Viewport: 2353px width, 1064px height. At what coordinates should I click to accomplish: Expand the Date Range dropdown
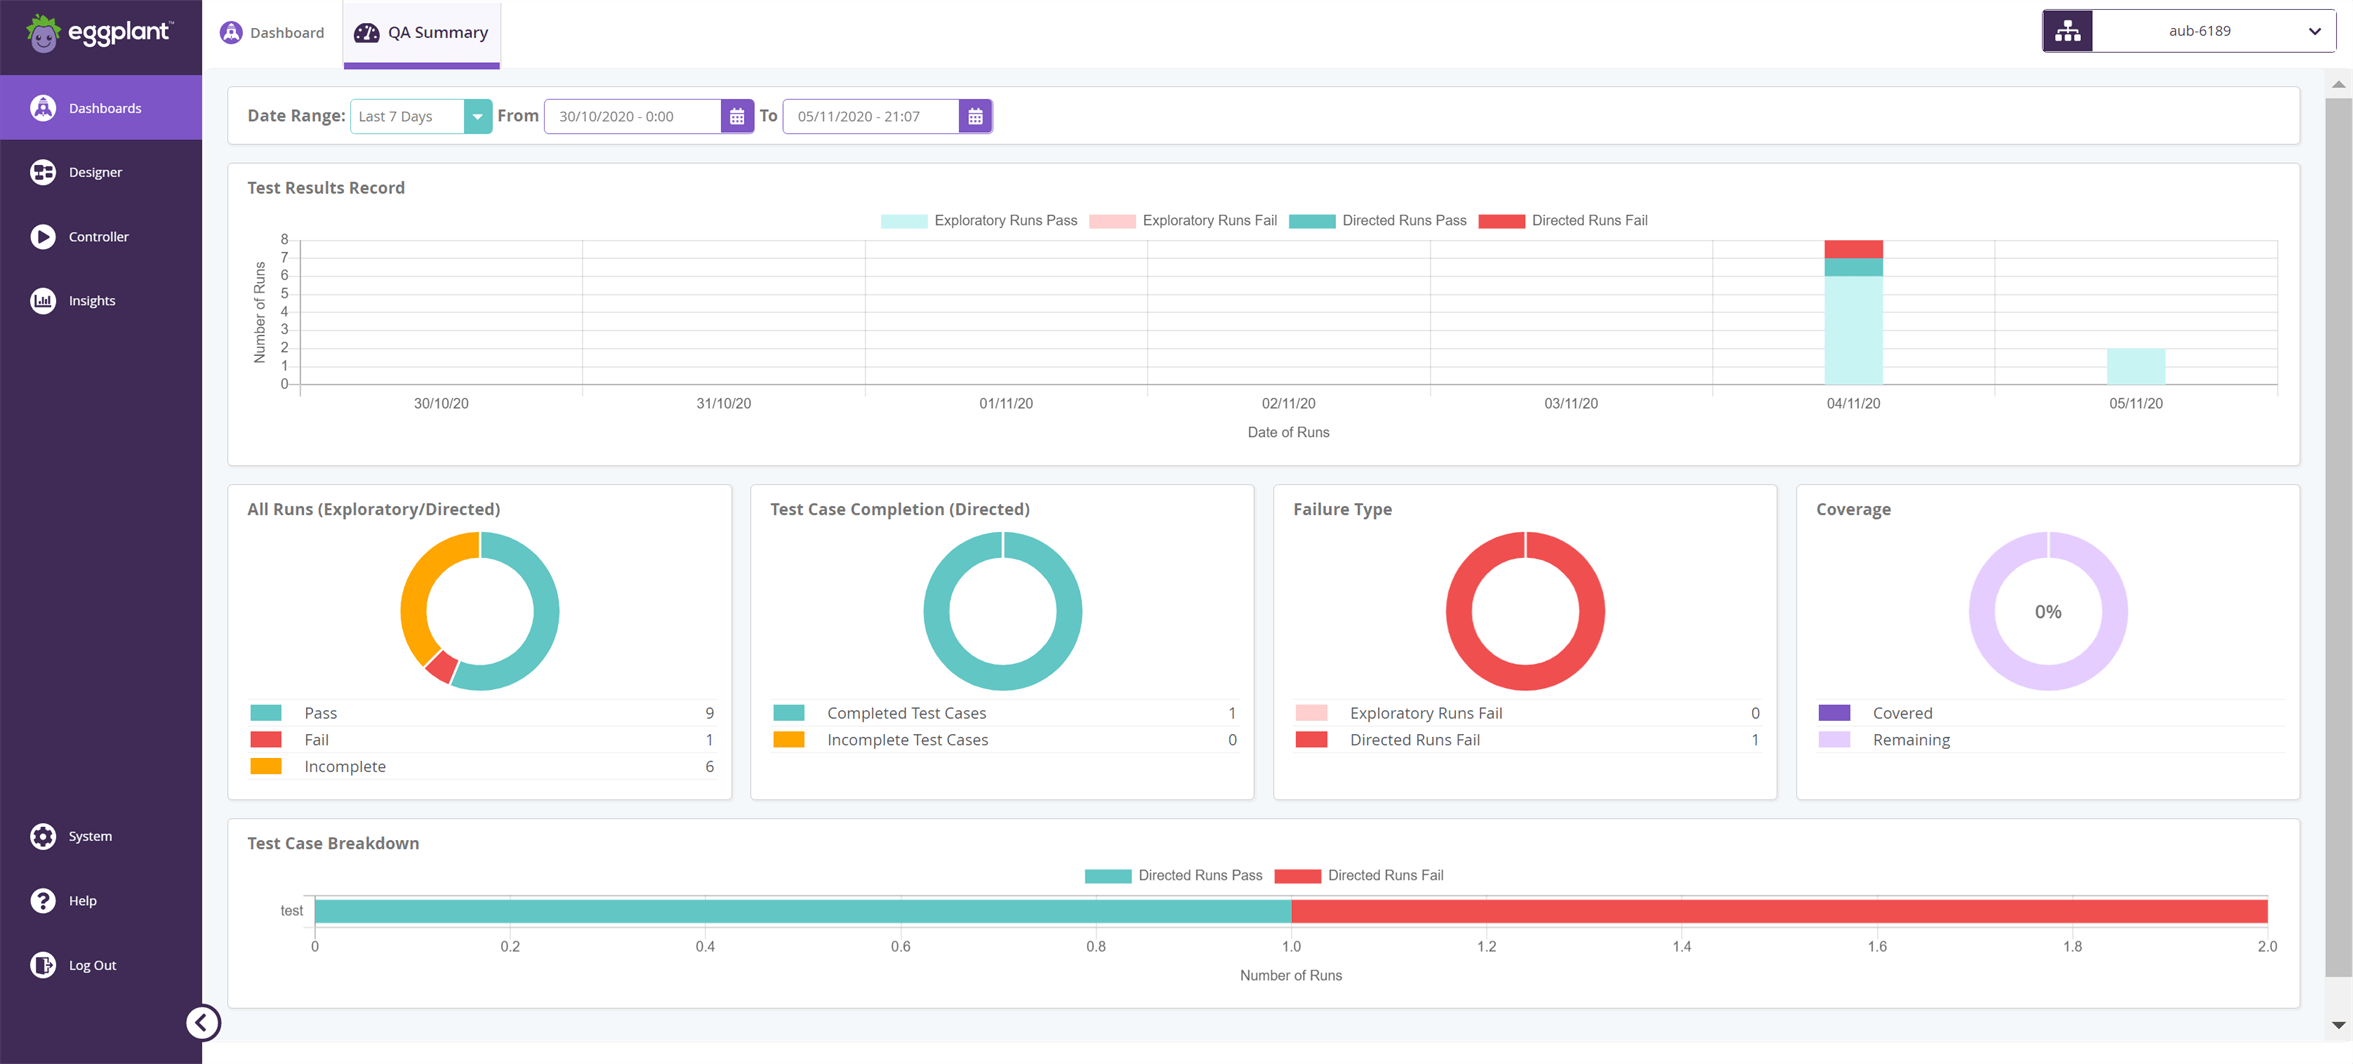(478, 116)
